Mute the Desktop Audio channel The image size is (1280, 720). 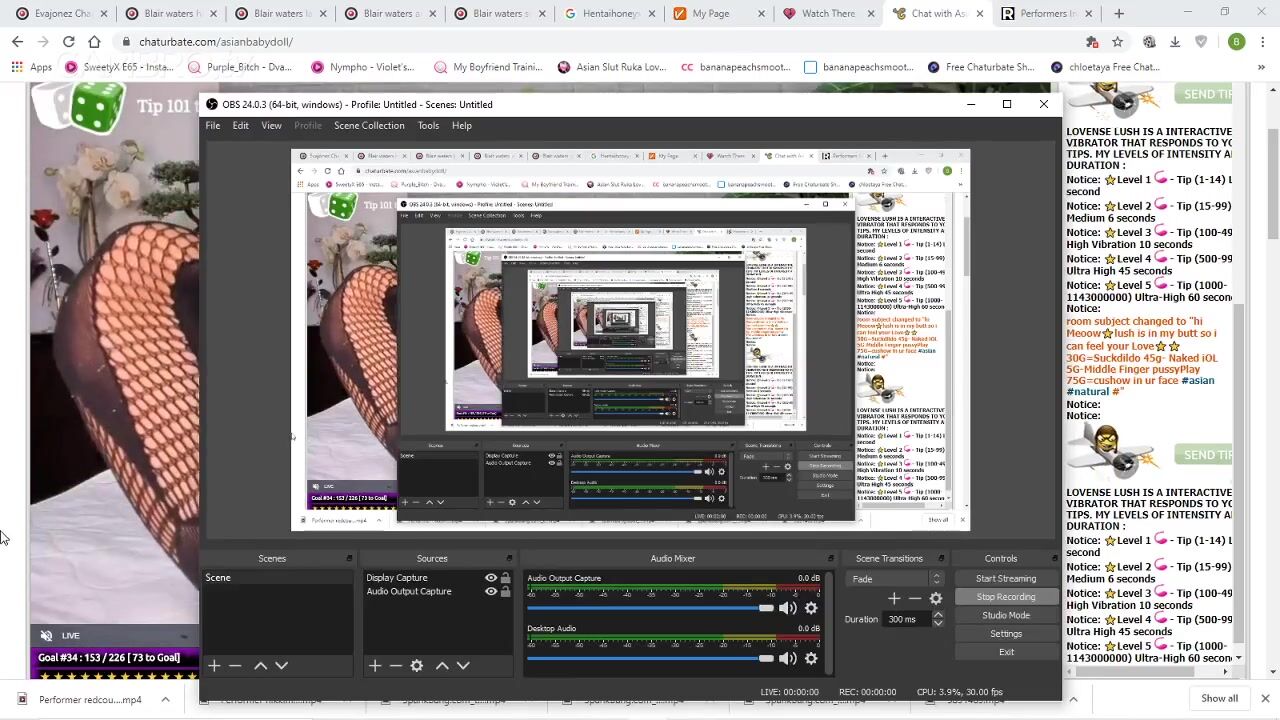point(788,658)
